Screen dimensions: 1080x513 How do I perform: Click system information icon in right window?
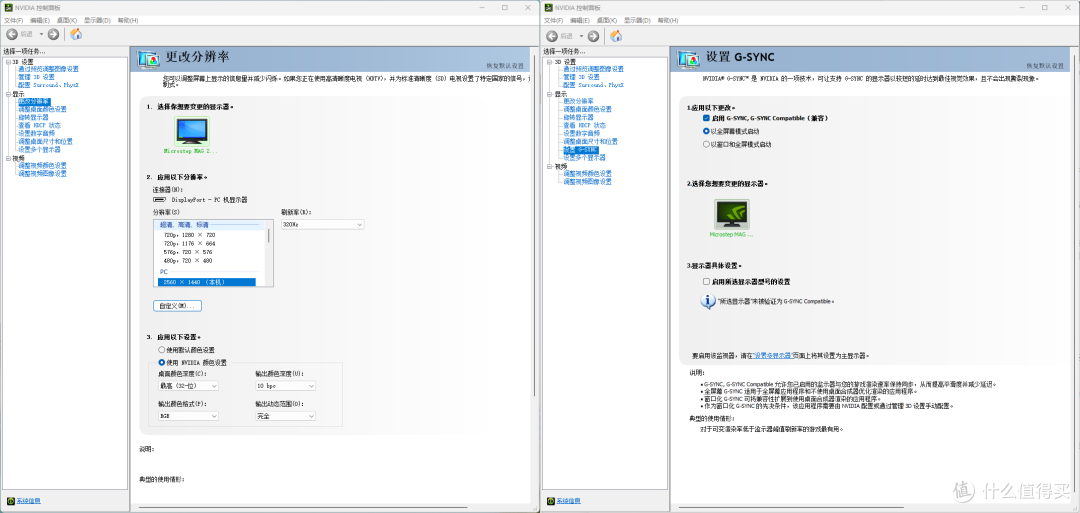[550, 501]
